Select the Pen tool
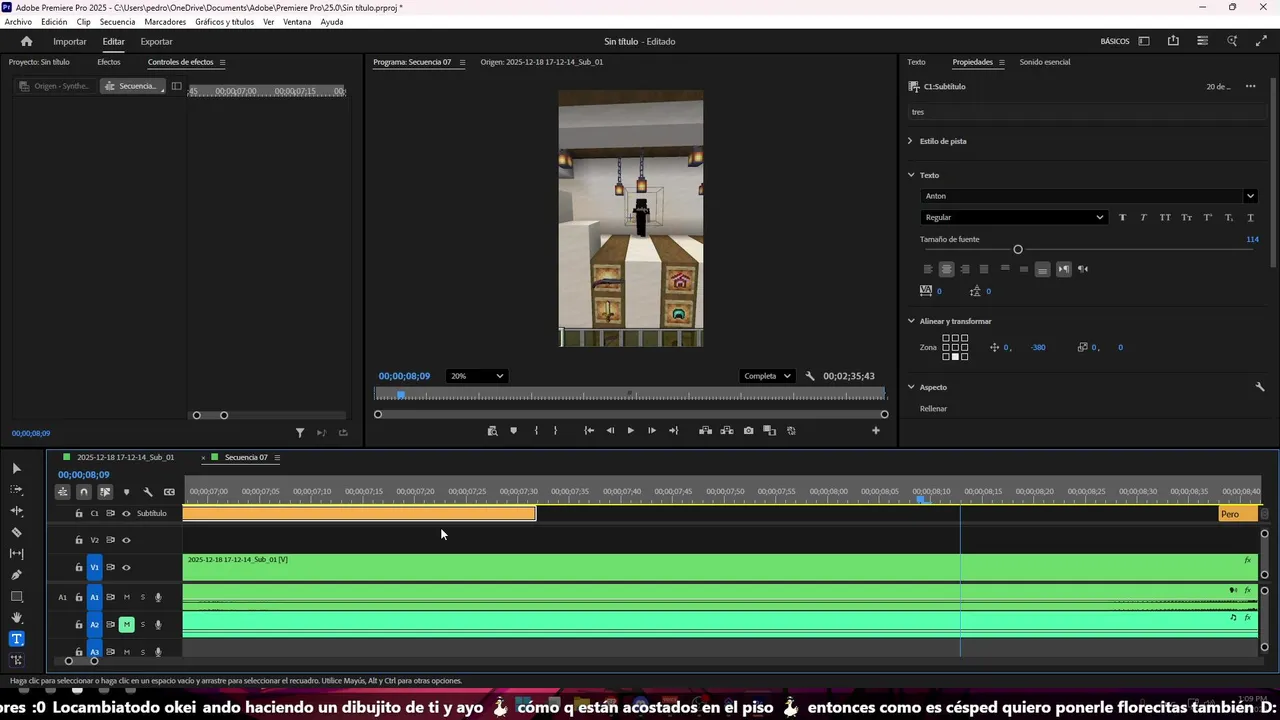The height and width of the screenshot is (720, 1280). (x=16, y=575)
